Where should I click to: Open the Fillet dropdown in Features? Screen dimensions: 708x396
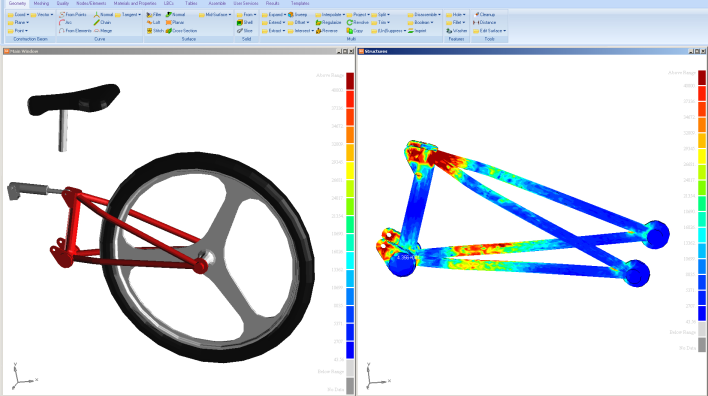(456, 22)
